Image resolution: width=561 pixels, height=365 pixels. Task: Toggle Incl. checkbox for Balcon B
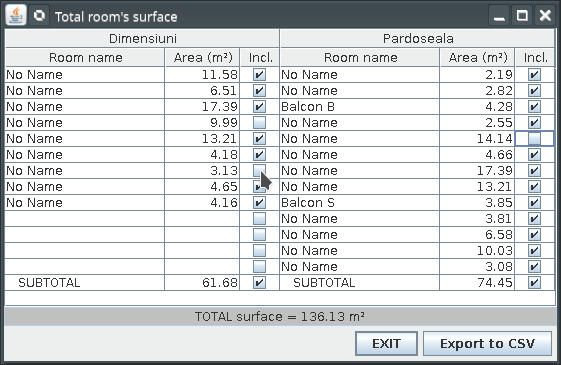click(534, 107)
